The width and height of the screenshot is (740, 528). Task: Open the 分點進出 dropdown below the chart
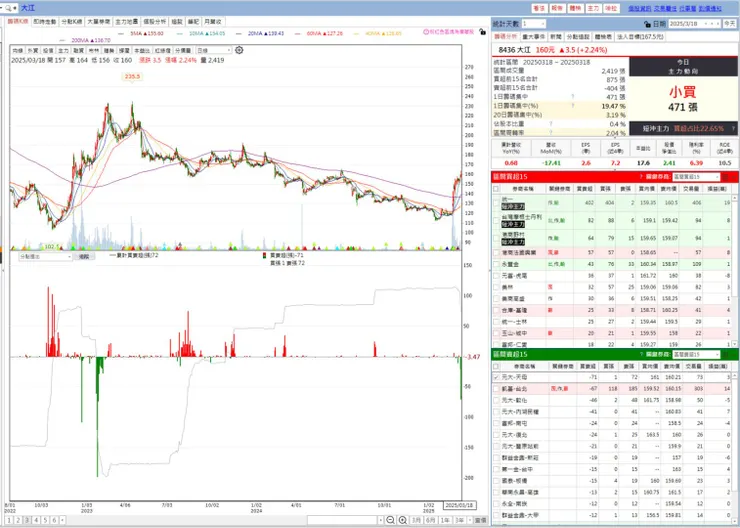point(45,257)
